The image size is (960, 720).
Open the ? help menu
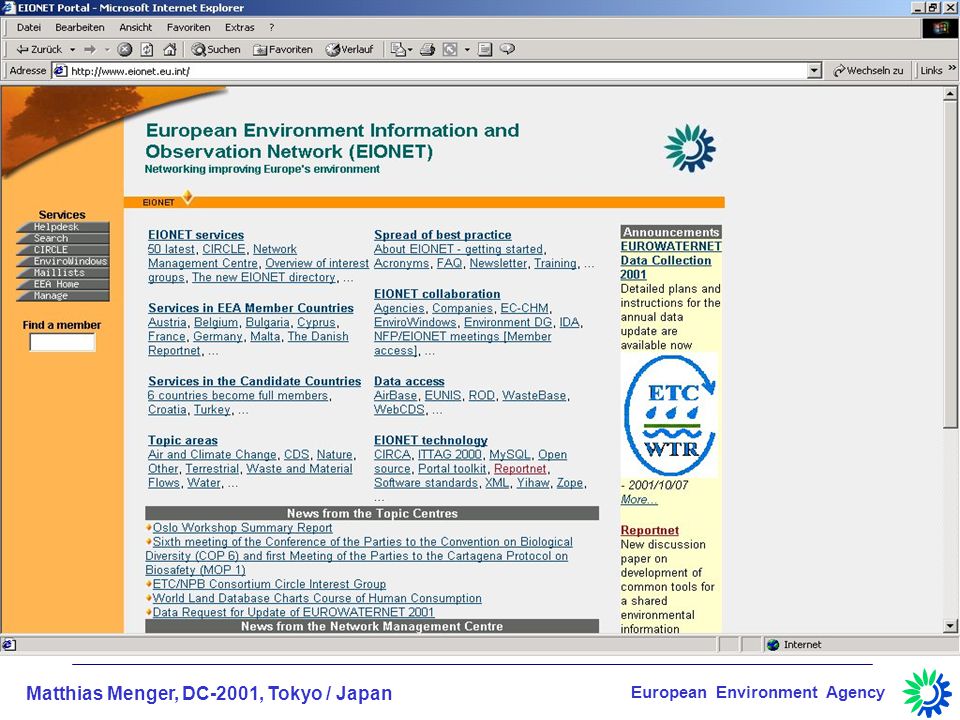click(271, 28)
